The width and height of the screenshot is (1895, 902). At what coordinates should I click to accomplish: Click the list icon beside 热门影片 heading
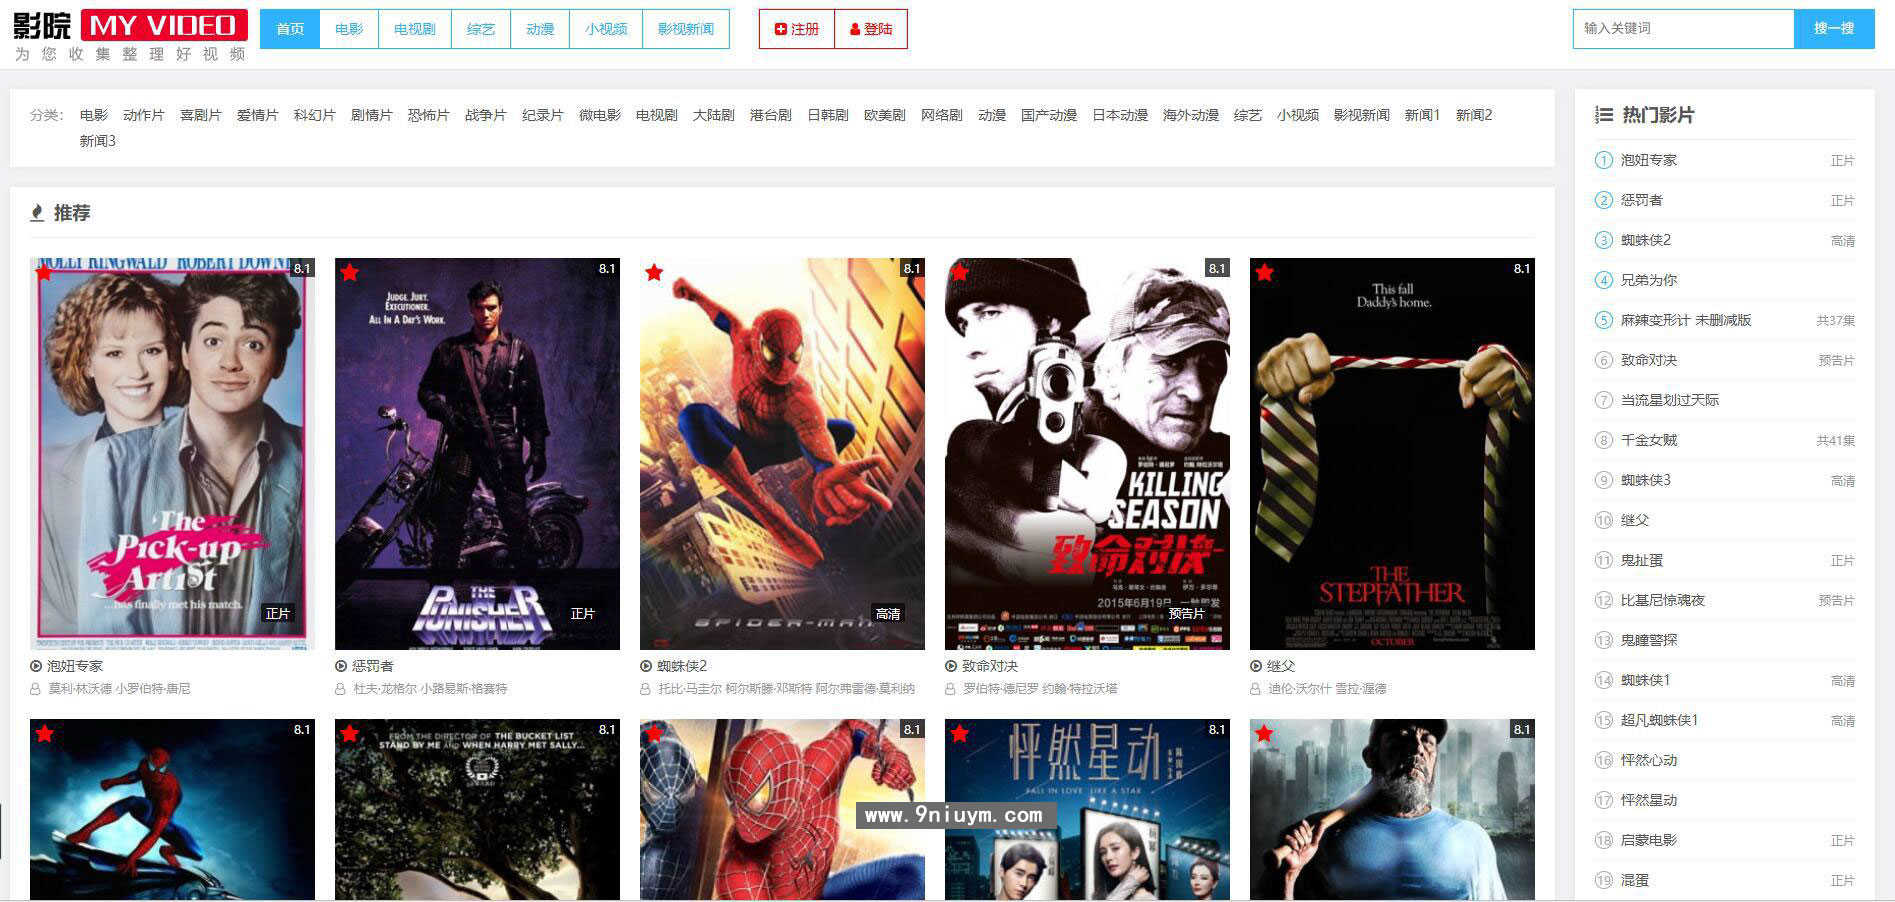tap(1604, 115)
